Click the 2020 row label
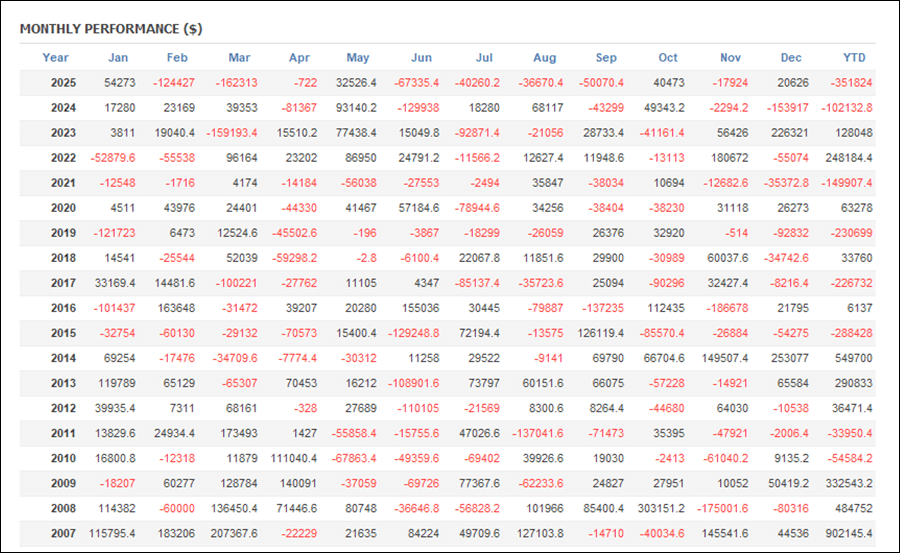Screen dimensions: 900x553 click(x=62, y=207)
